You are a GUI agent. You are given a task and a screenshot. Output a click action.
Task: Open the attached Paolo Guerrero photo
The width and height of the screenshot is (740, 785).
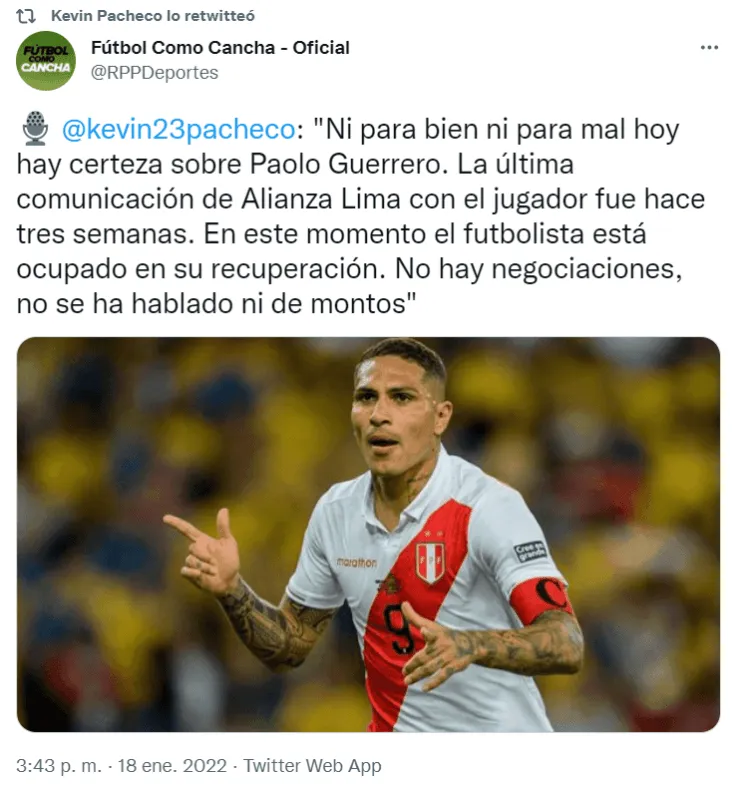click(x=368, y=534)
